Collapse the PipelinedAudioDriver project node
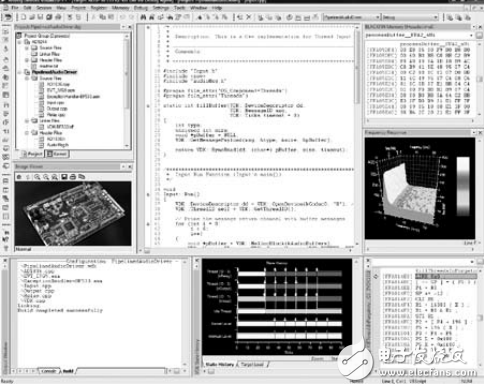 point(20,72)
